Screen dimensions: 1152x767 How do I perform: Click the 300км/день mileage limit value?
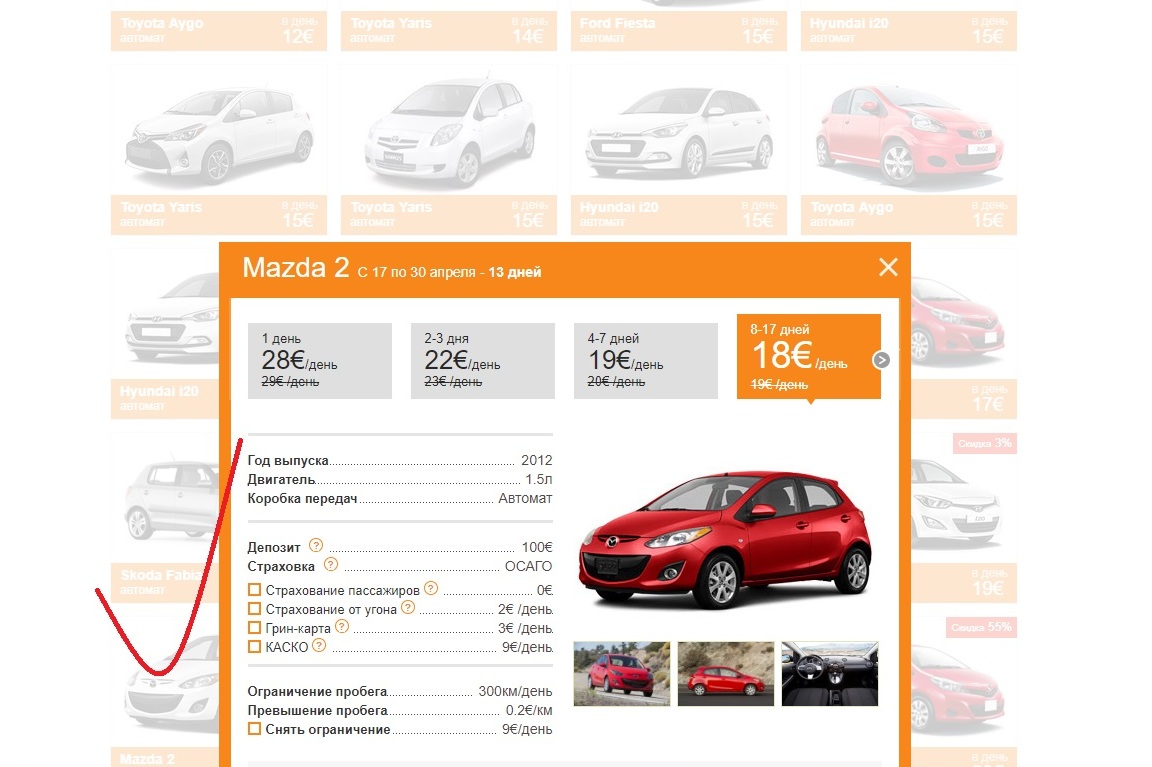(x=515, y=692)
